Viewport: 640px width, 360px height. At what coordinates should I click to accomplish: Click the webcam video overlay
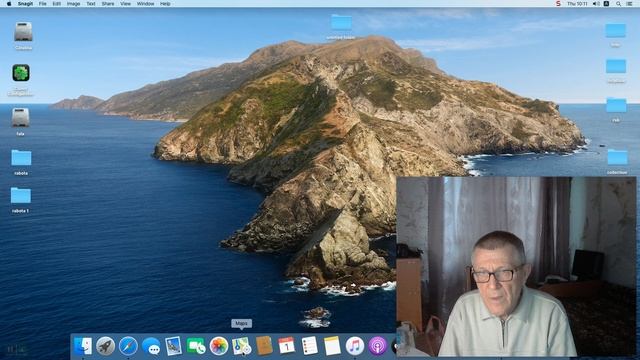(516, 267)
